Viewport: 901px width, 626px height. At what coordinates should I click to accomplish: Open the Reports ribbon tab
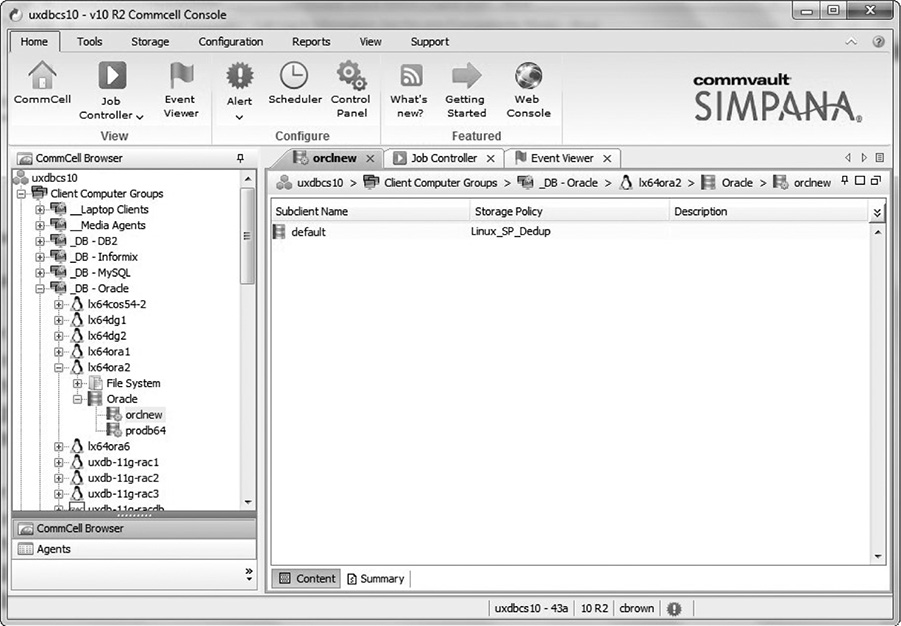pos(311,42)
